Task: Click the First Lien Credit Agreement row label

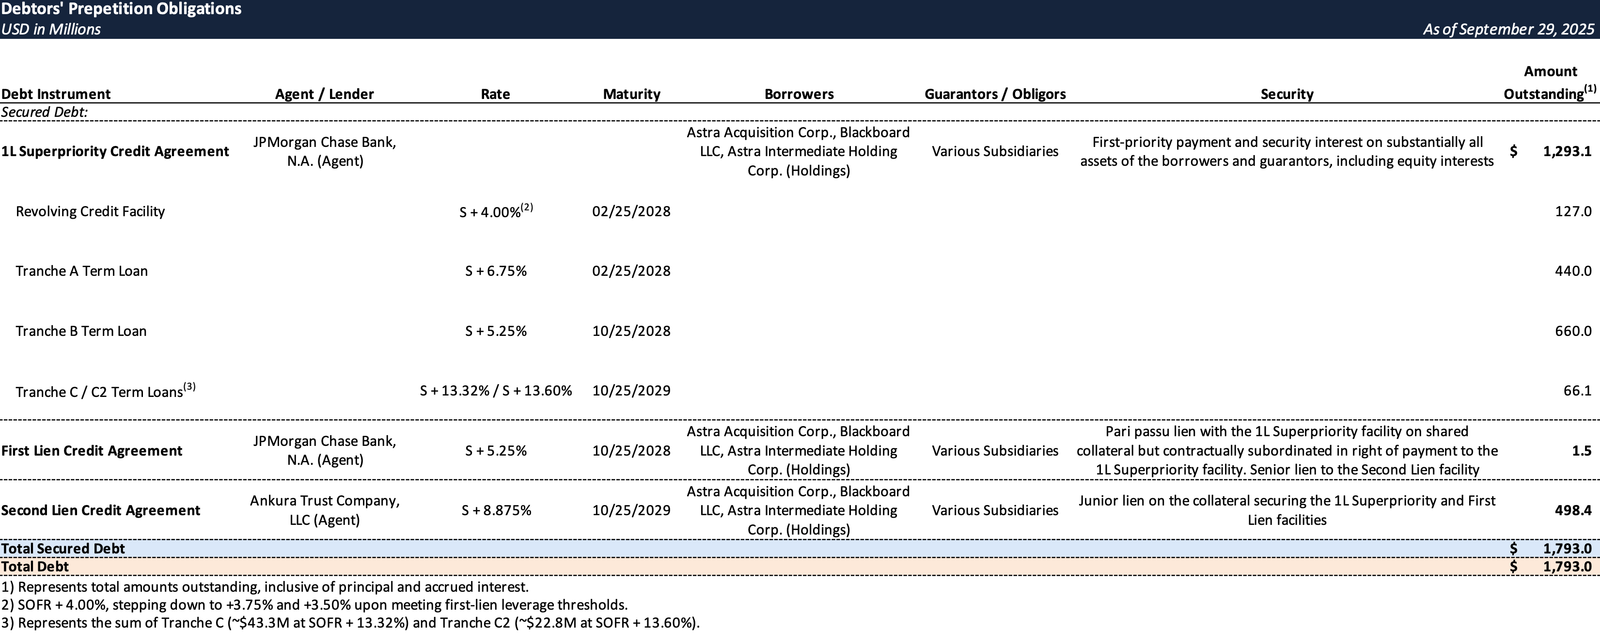Action: pos(92,451)
